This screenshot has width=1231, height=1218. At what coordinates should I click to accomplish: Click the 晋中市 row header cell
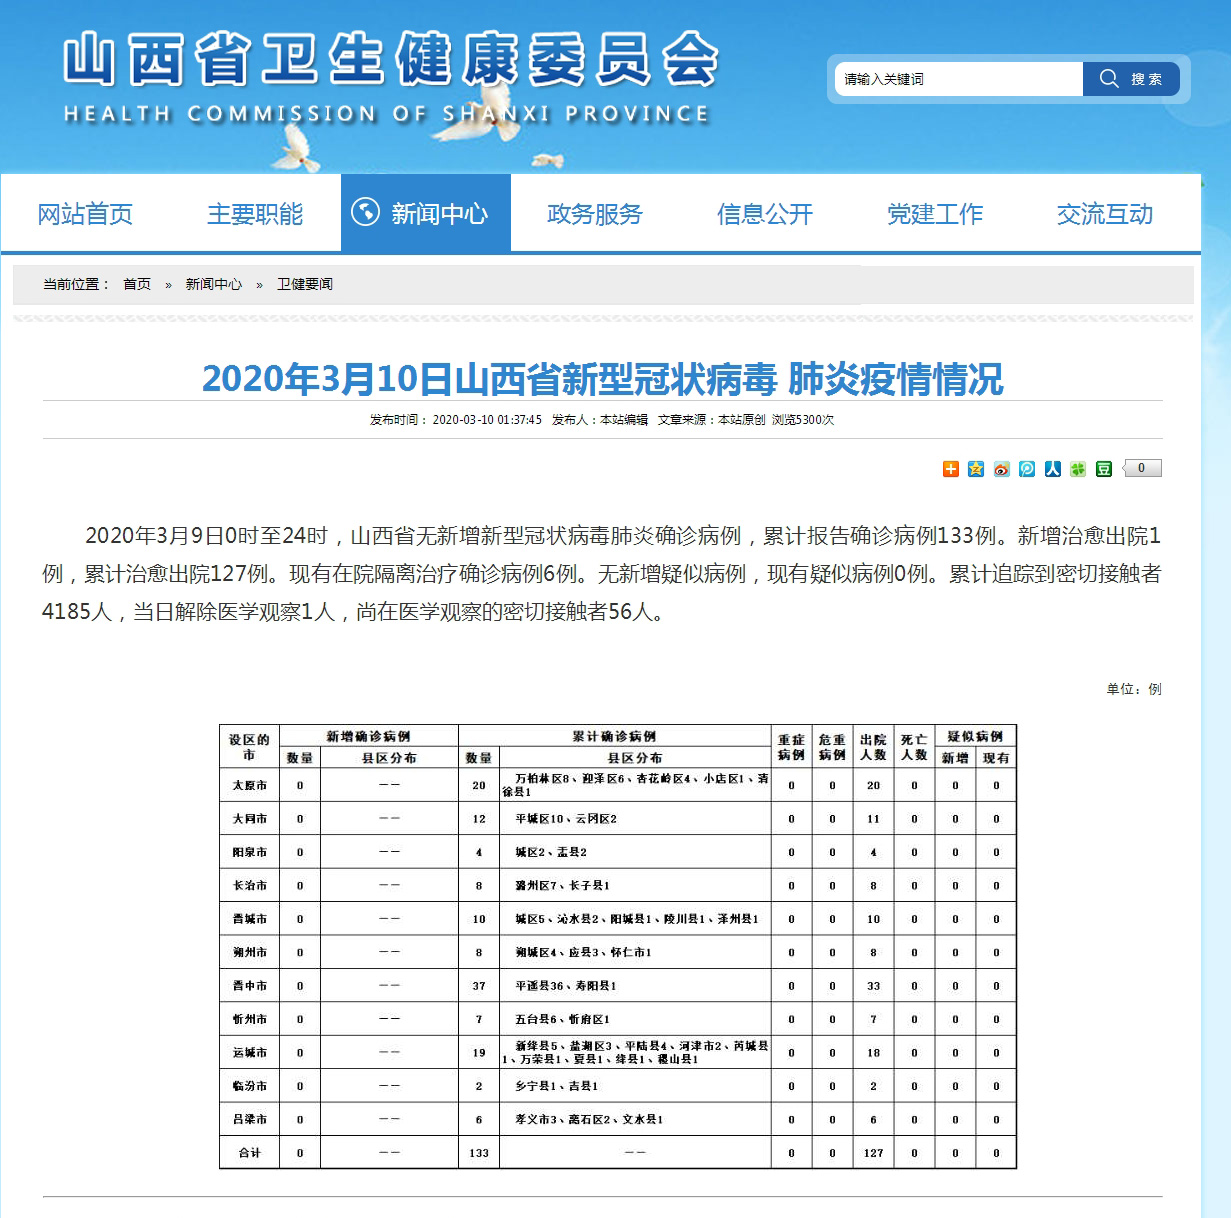250,985
